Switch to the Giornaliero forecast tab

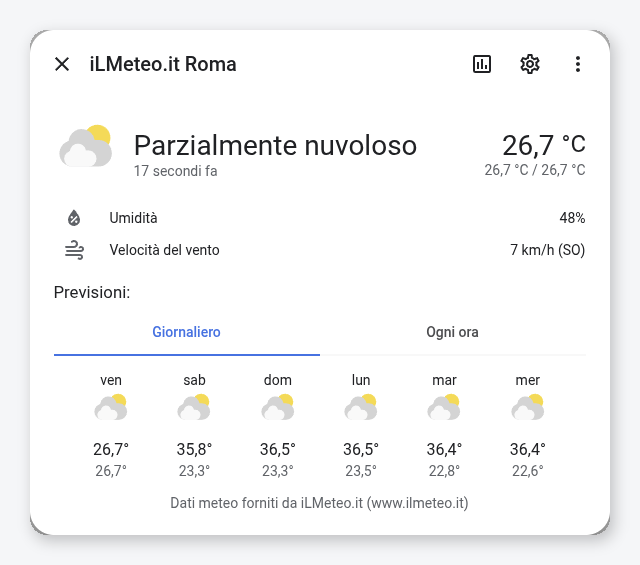pos(187,332)
